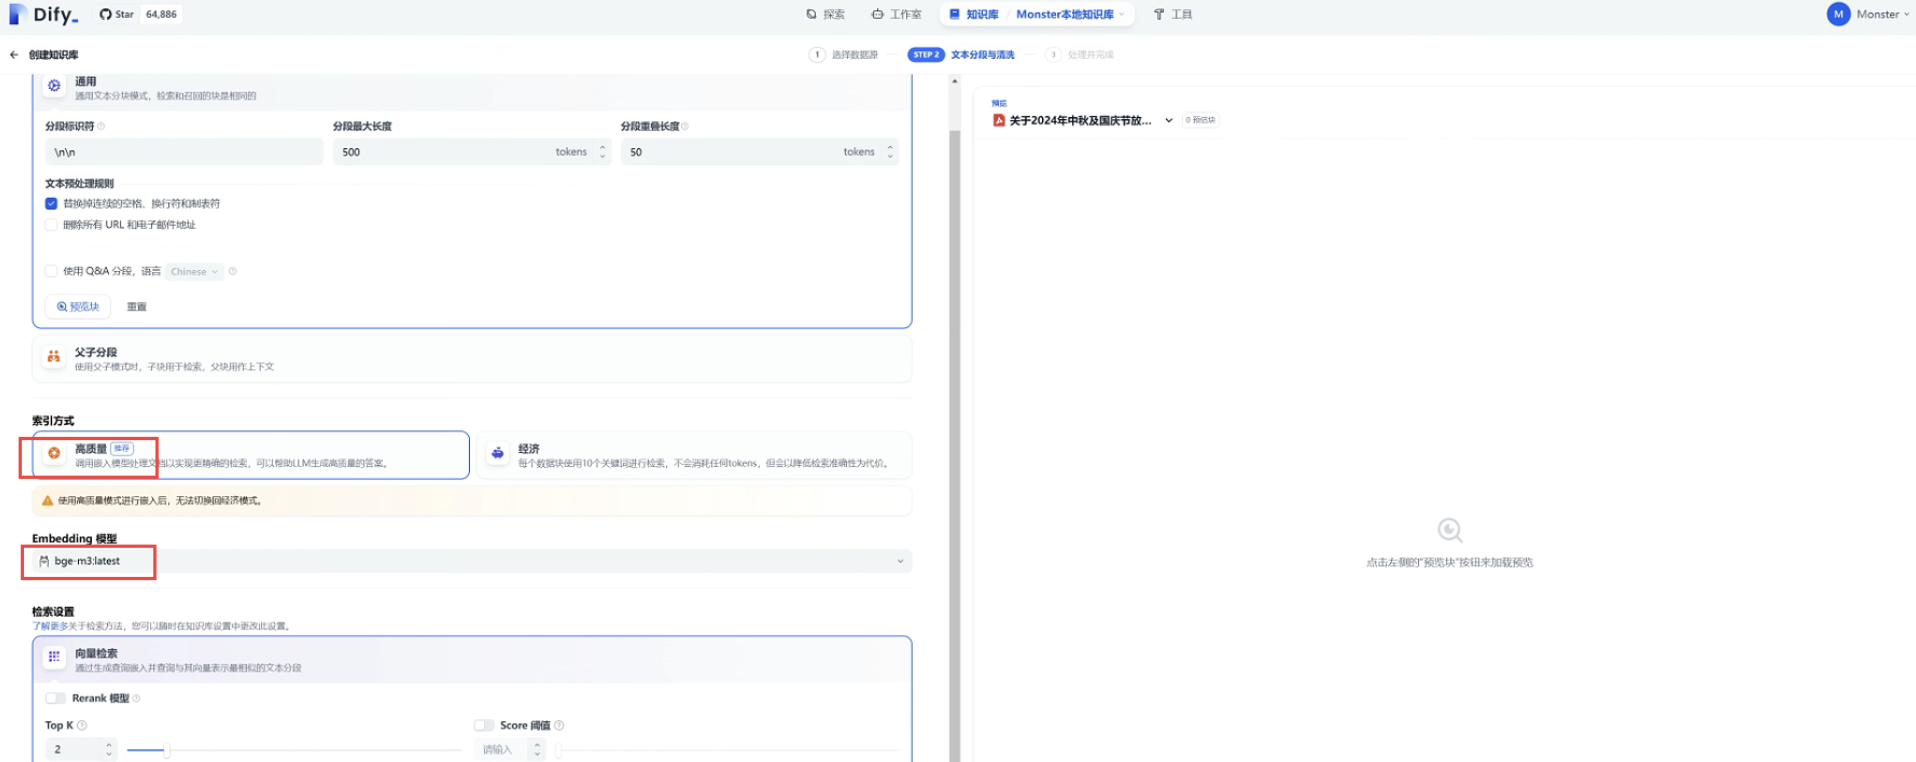Viewport: 1916px width, 762px height.
Task: Show help next to Q&A language selector
Action: (x=233, y=271)
